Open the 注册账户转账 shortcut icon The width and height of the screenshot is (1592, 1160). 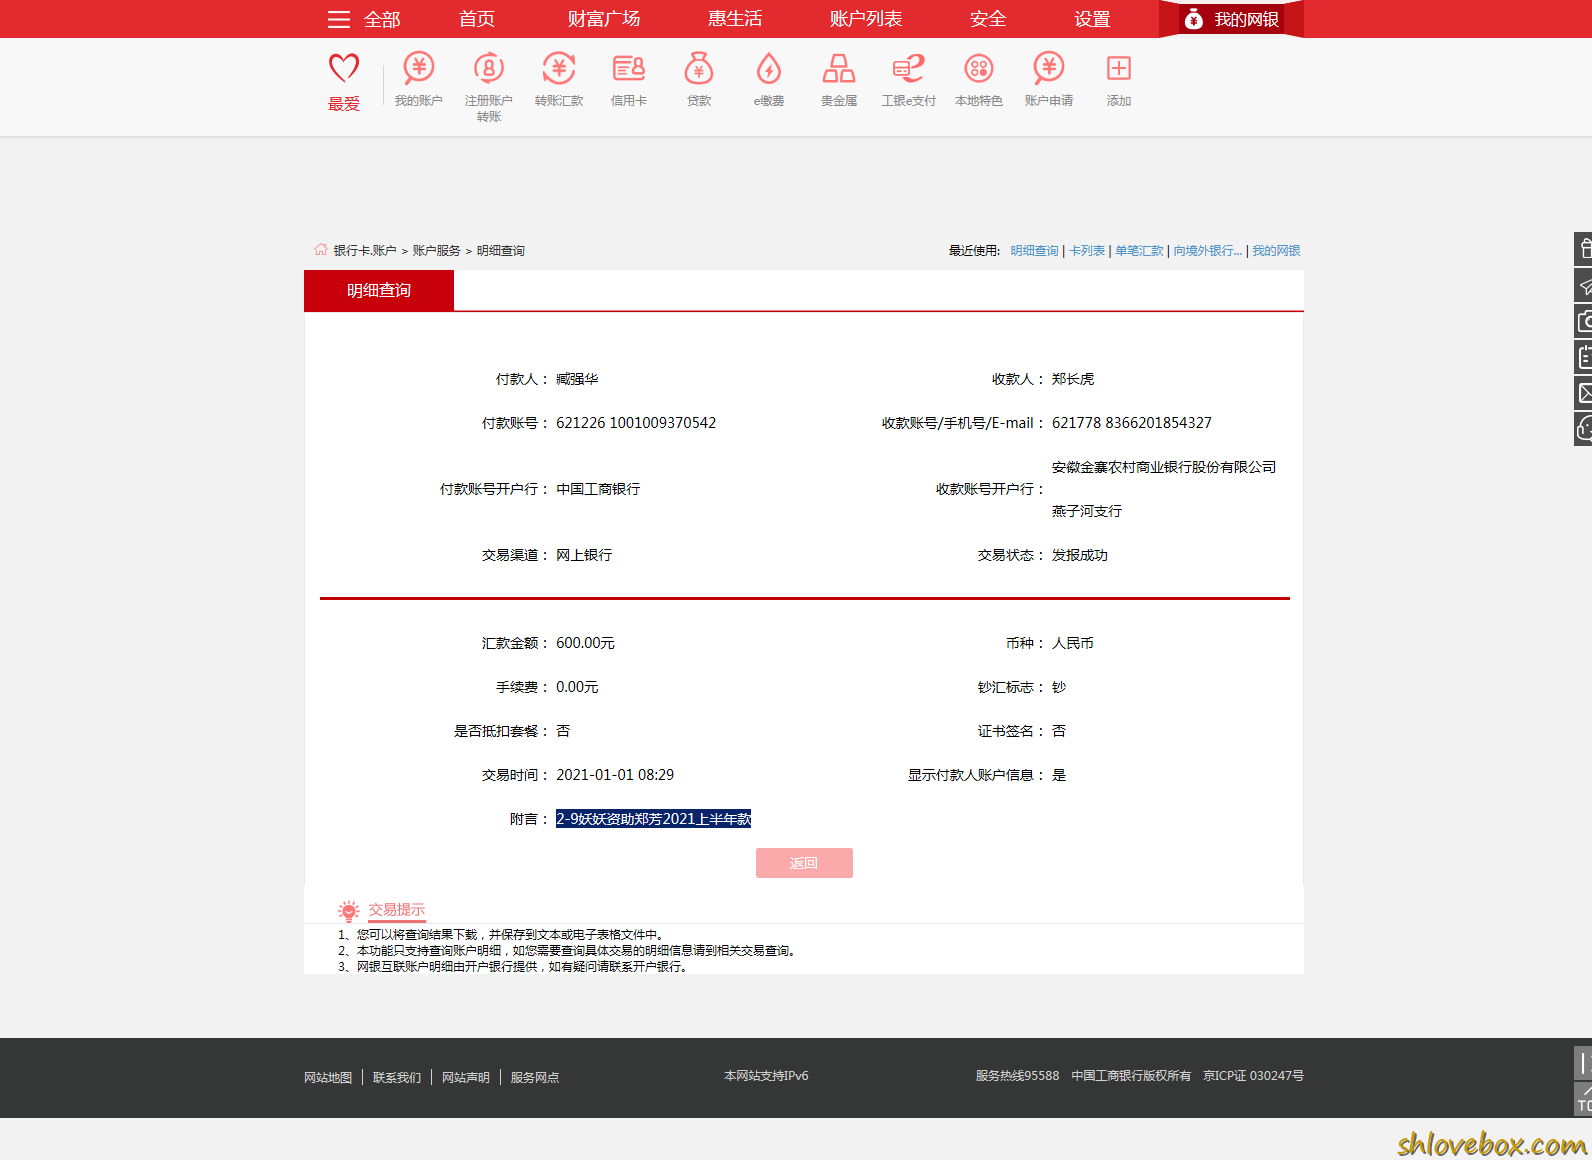pos(489,68)
